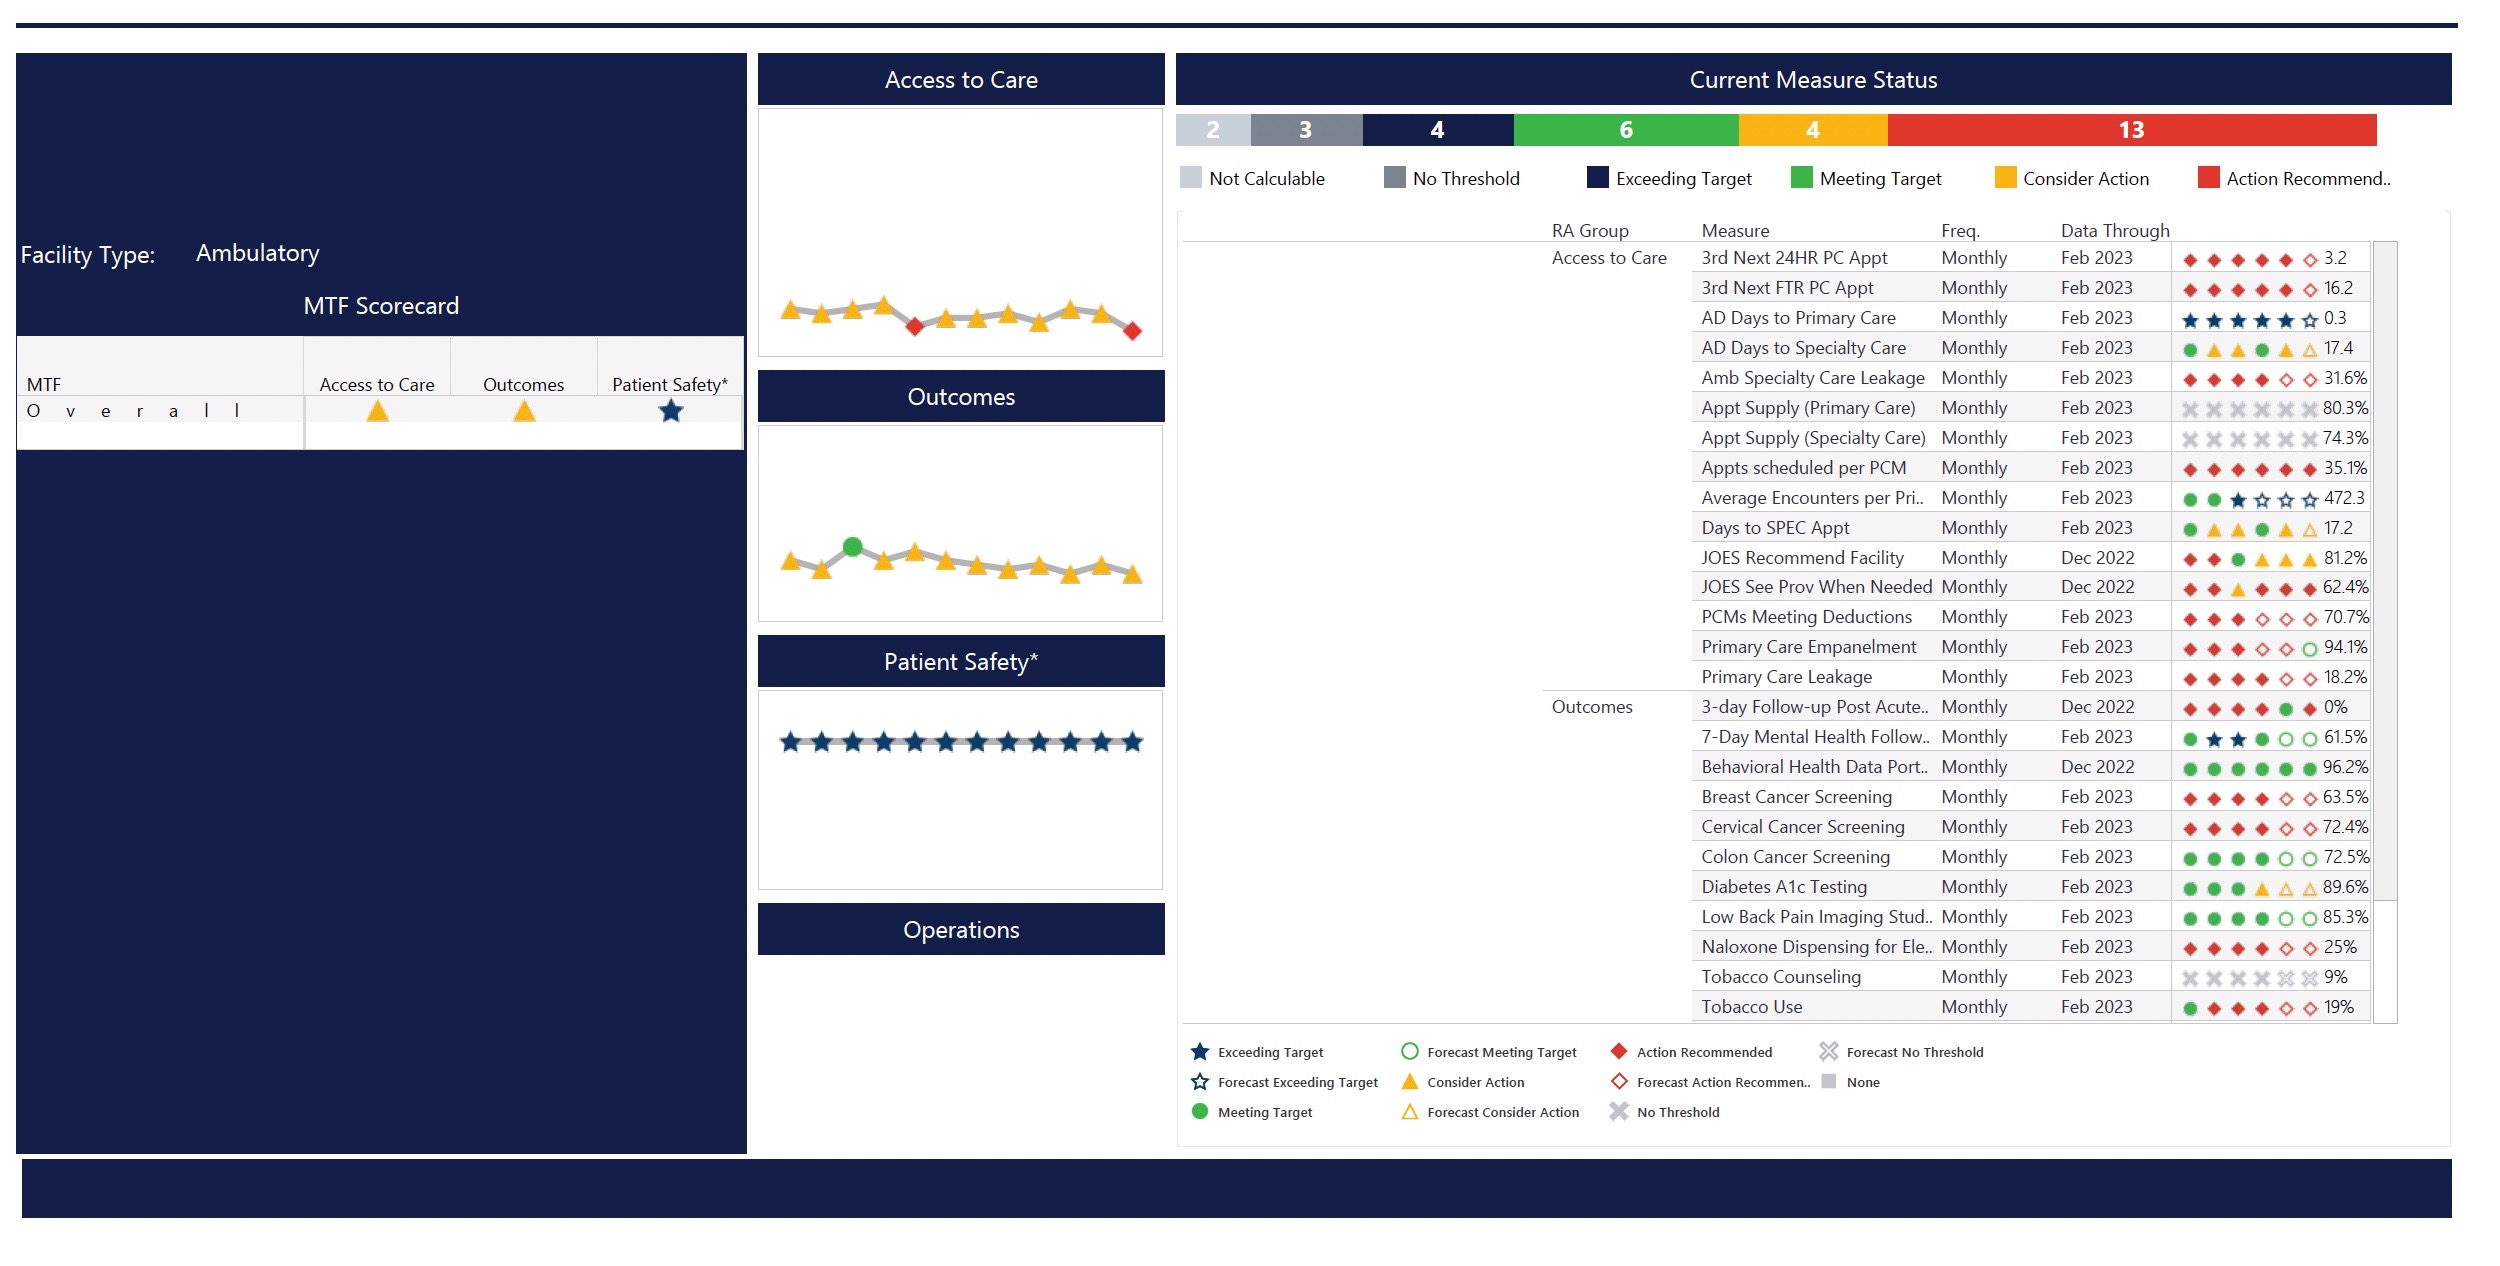Image resolution: width=2500 pixels, height=1266 pixels.
Task: Select the Outcomes panel header
Action: pos(961,397)
